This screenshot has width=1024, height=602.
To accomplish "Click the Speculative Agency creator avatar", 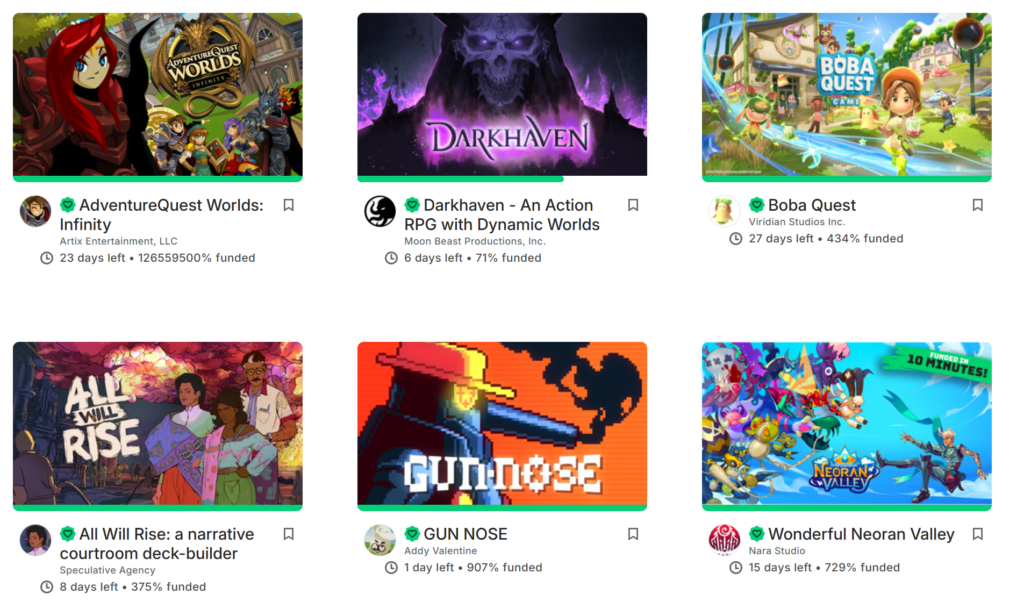I will pos(35,541).
